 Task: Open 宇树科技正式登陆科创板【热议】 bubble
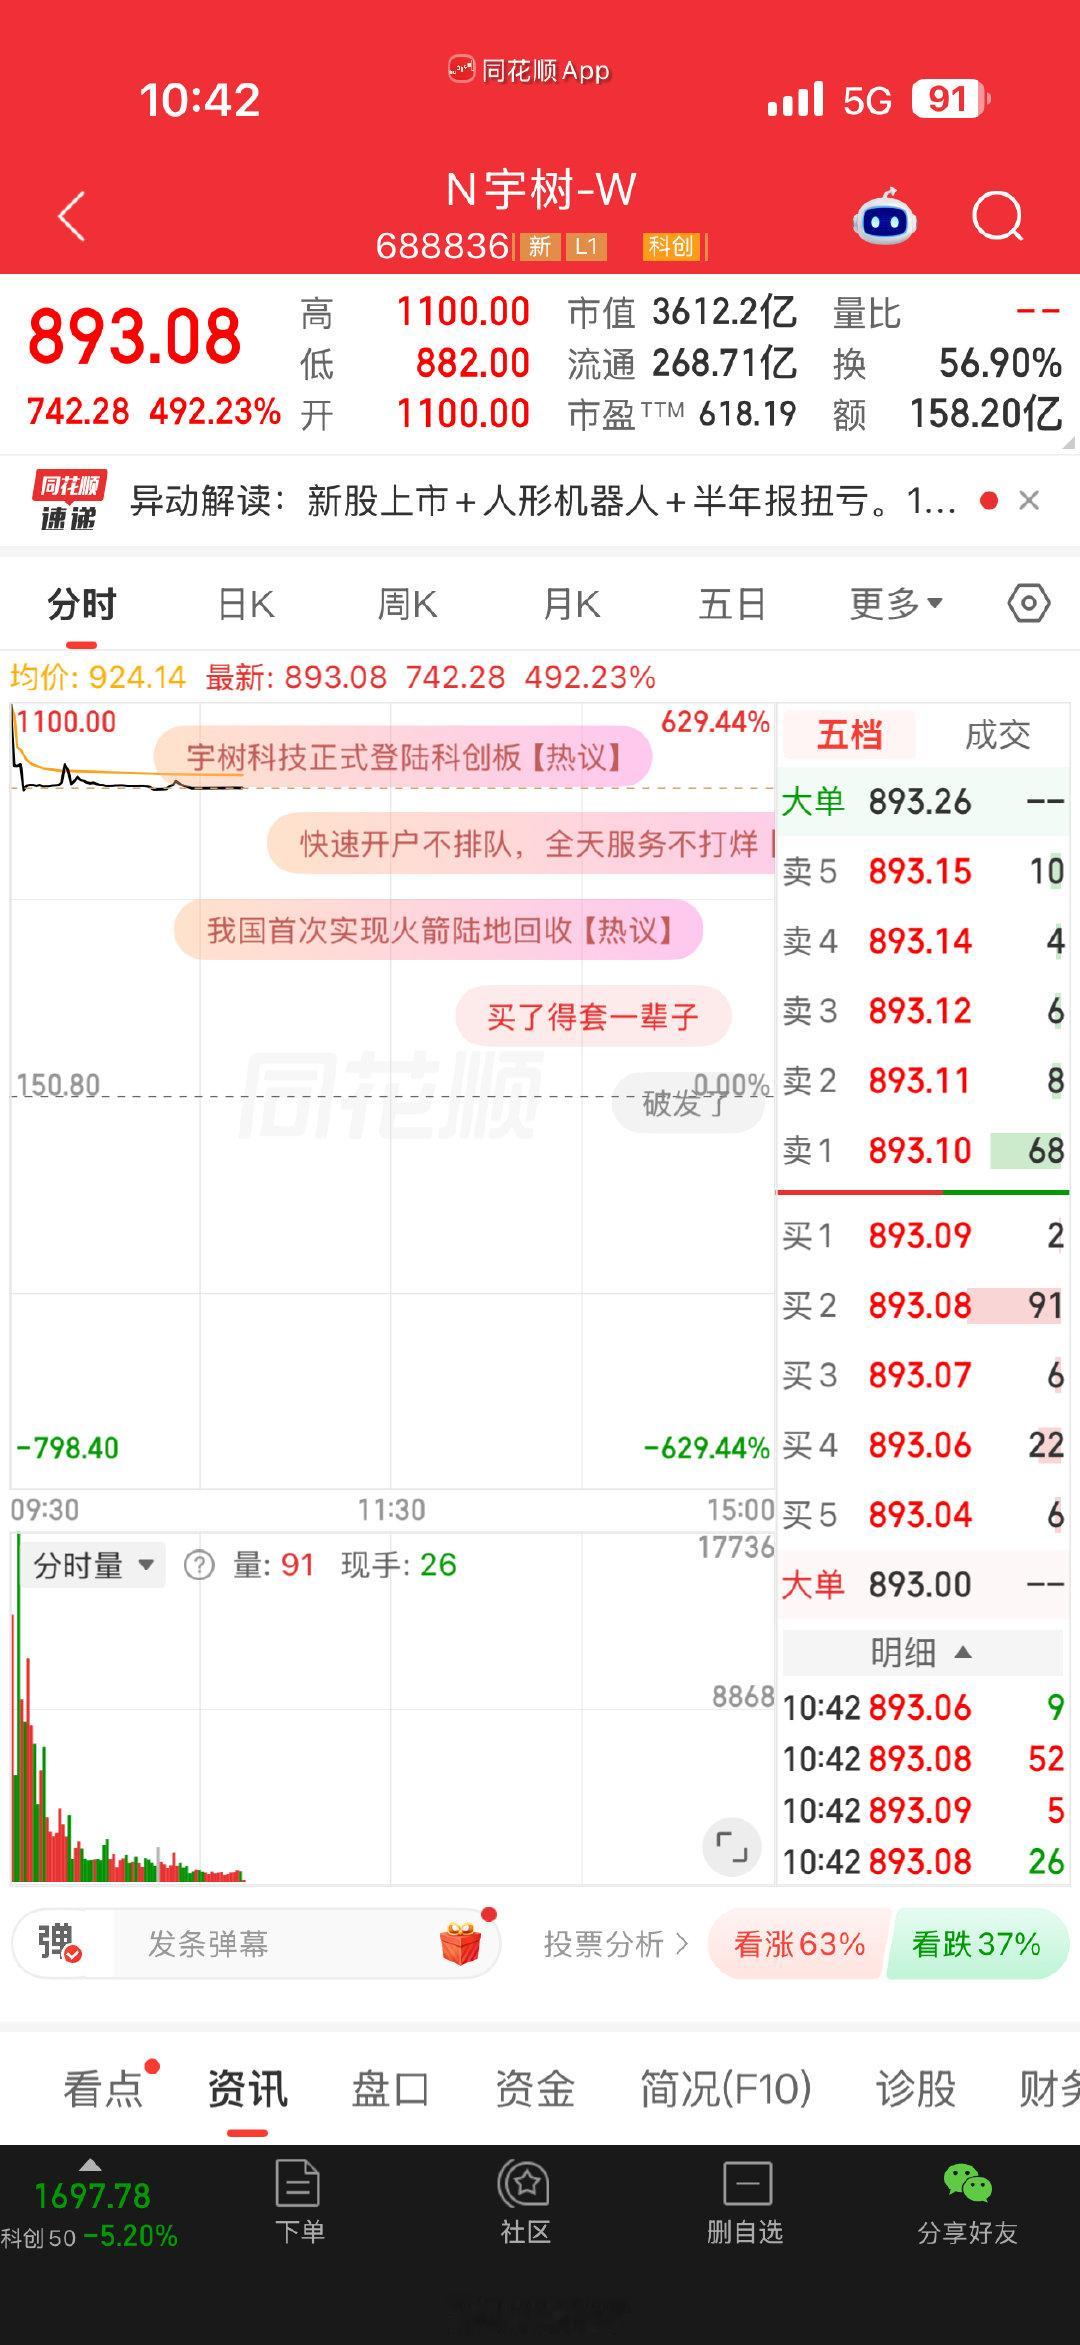403,757
